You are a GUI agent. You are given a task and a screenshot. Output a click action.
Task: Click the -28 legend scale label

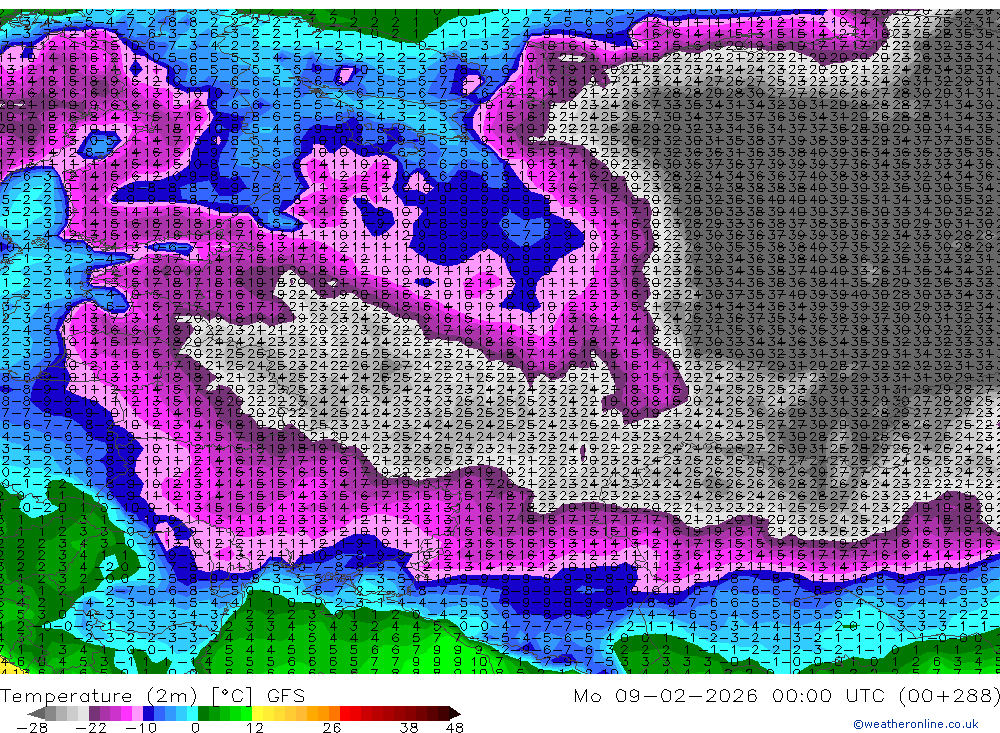pyautogui.click(x=32, y=727)
